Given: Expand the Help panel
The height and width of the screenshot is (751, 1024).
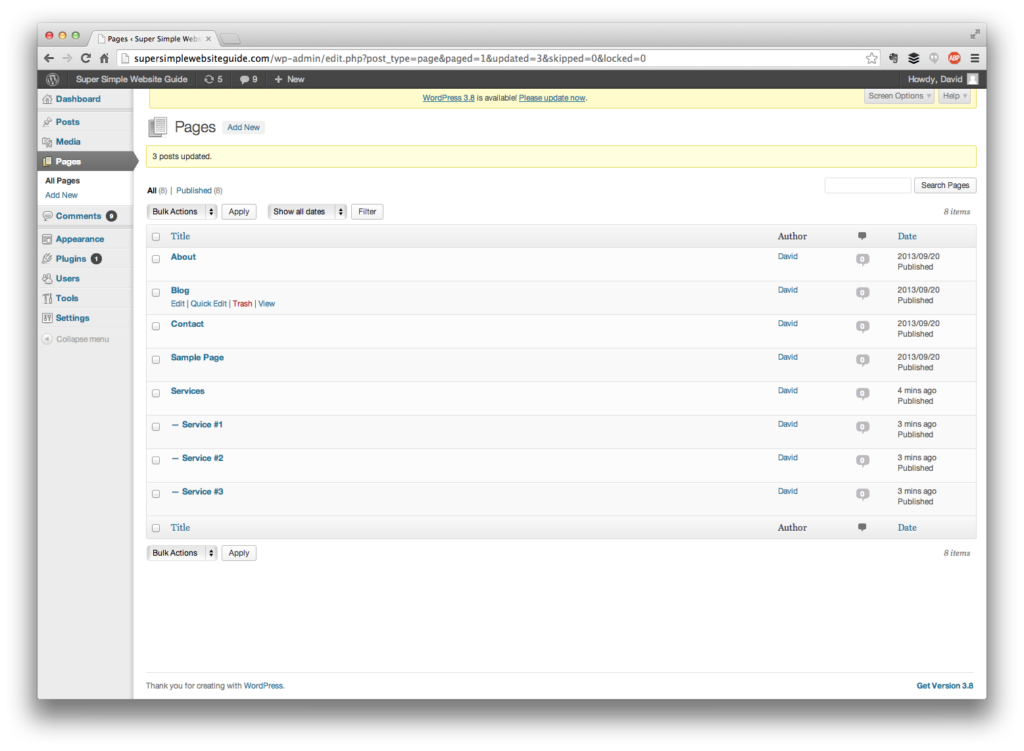Looking at the screenshot, I should 954,96.
